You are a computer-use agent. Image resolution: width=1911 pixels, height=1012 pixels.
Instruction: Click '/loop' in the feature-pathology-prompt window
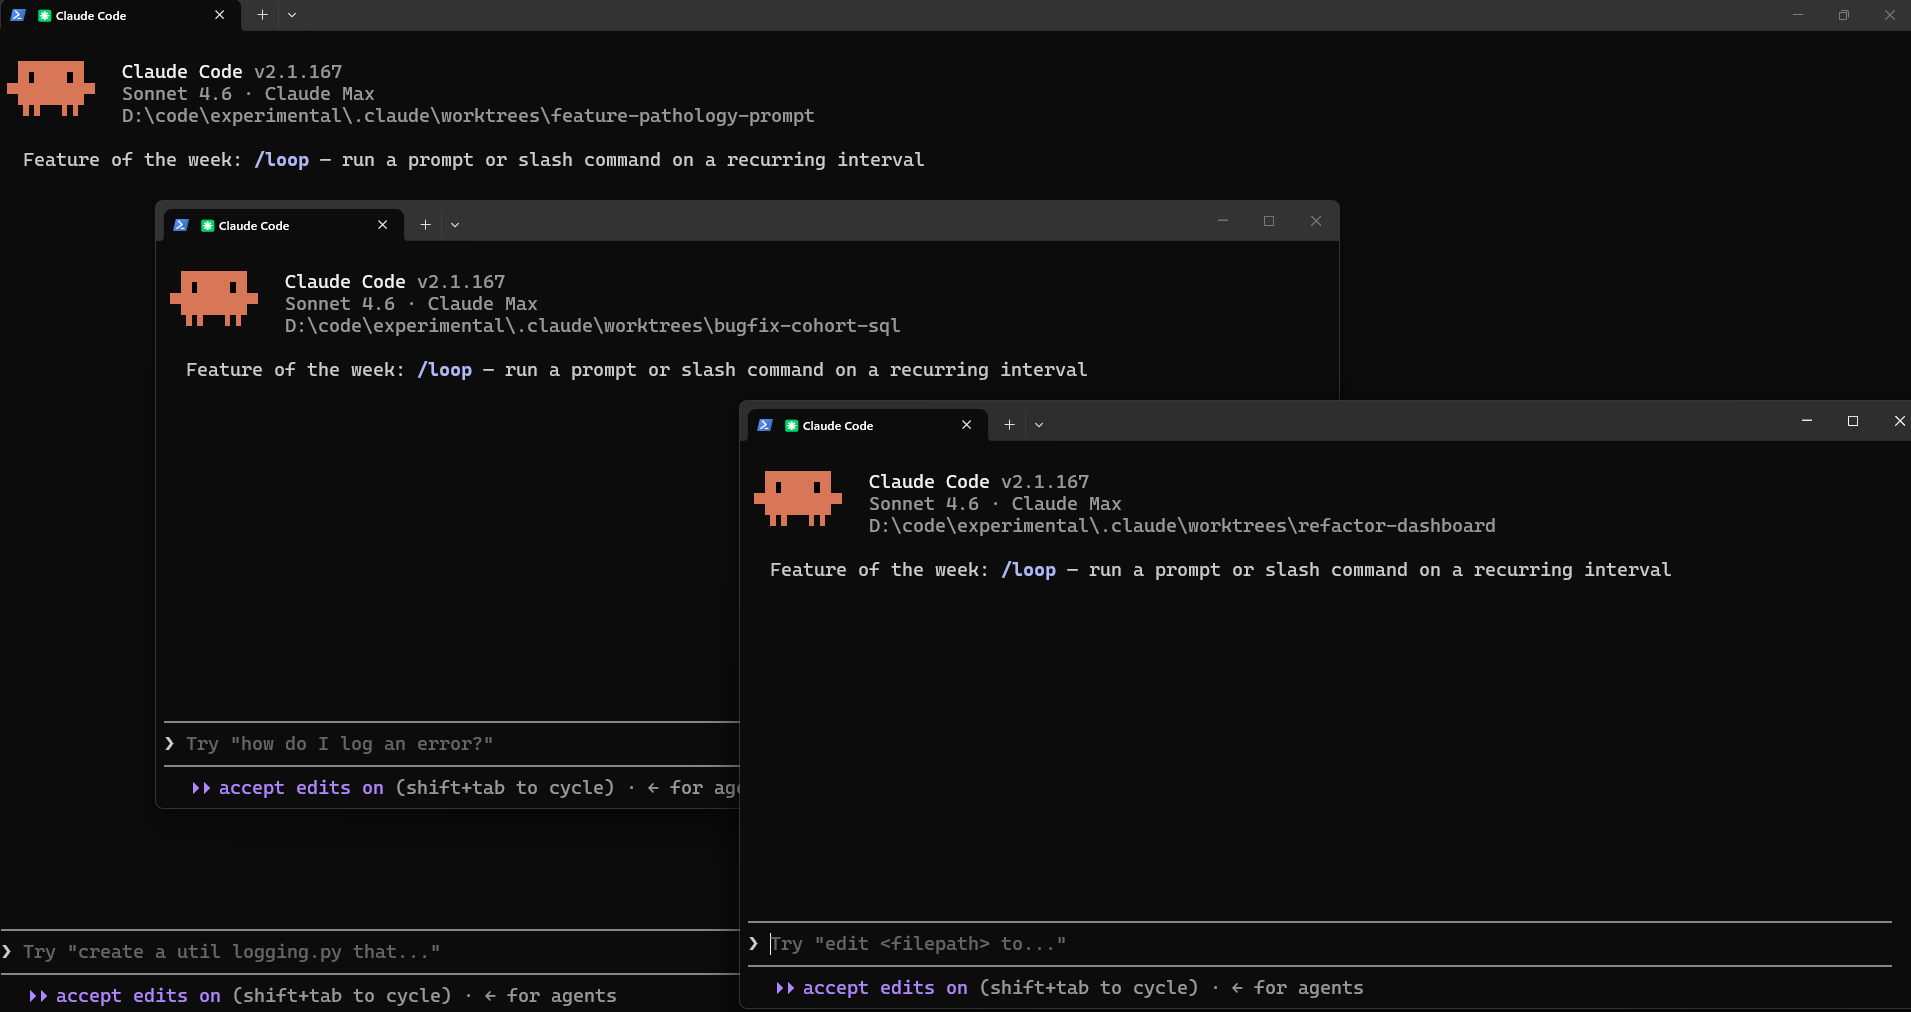coord(282,160)
